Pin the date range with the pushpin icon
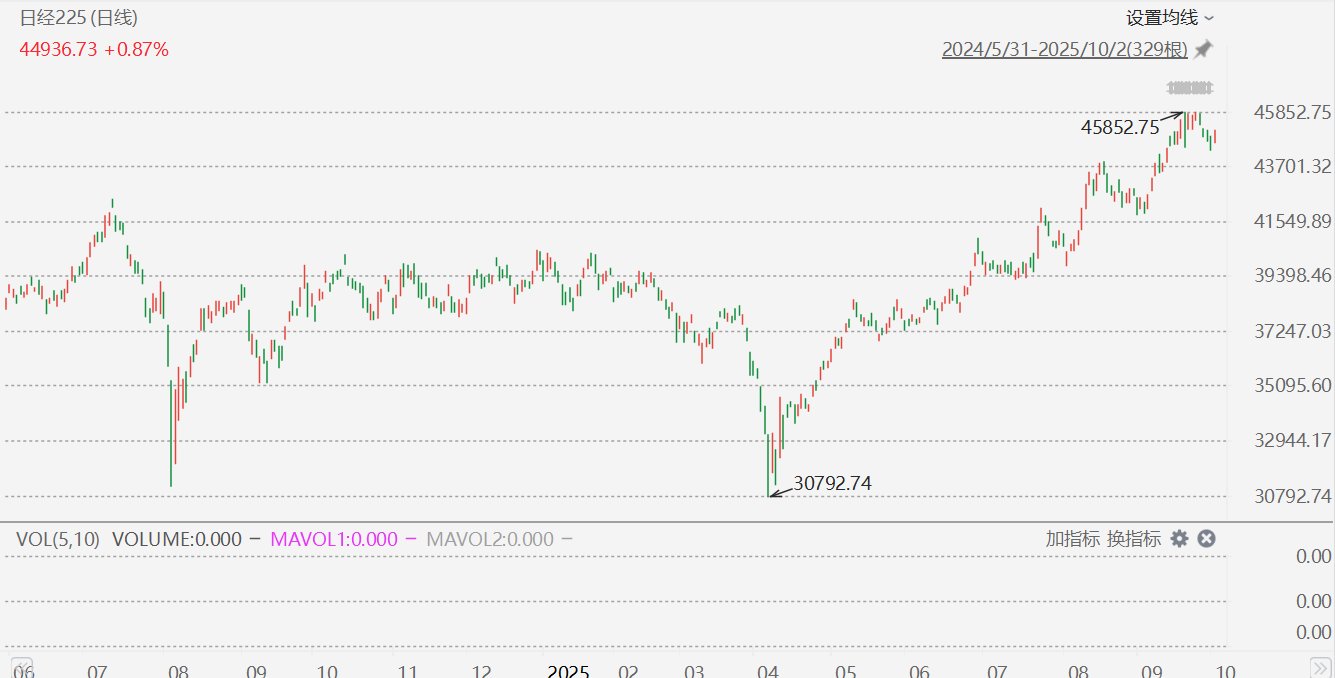This screenshot has width=1335, height=678. [1204, 49]
